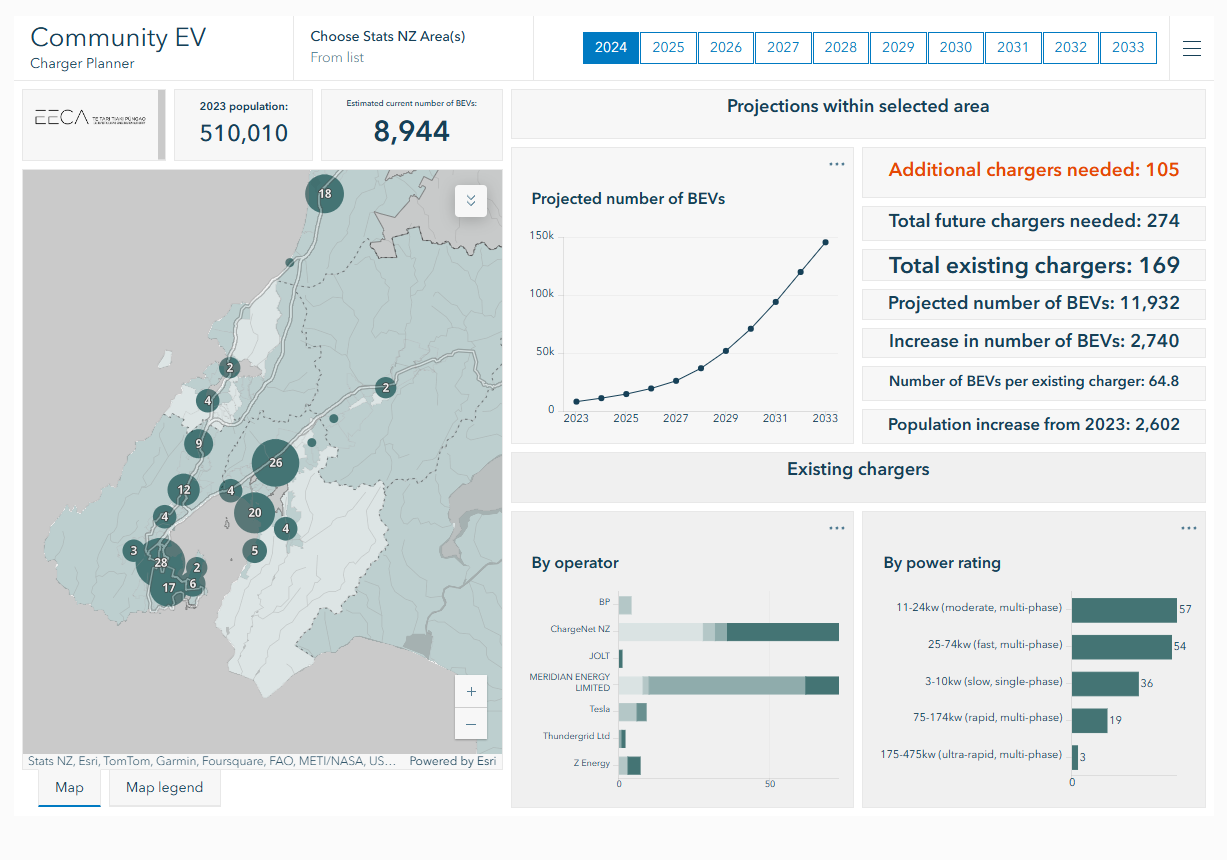Select the map cluster marked 12
1227x860 pixels.
(x=184, y=490)
